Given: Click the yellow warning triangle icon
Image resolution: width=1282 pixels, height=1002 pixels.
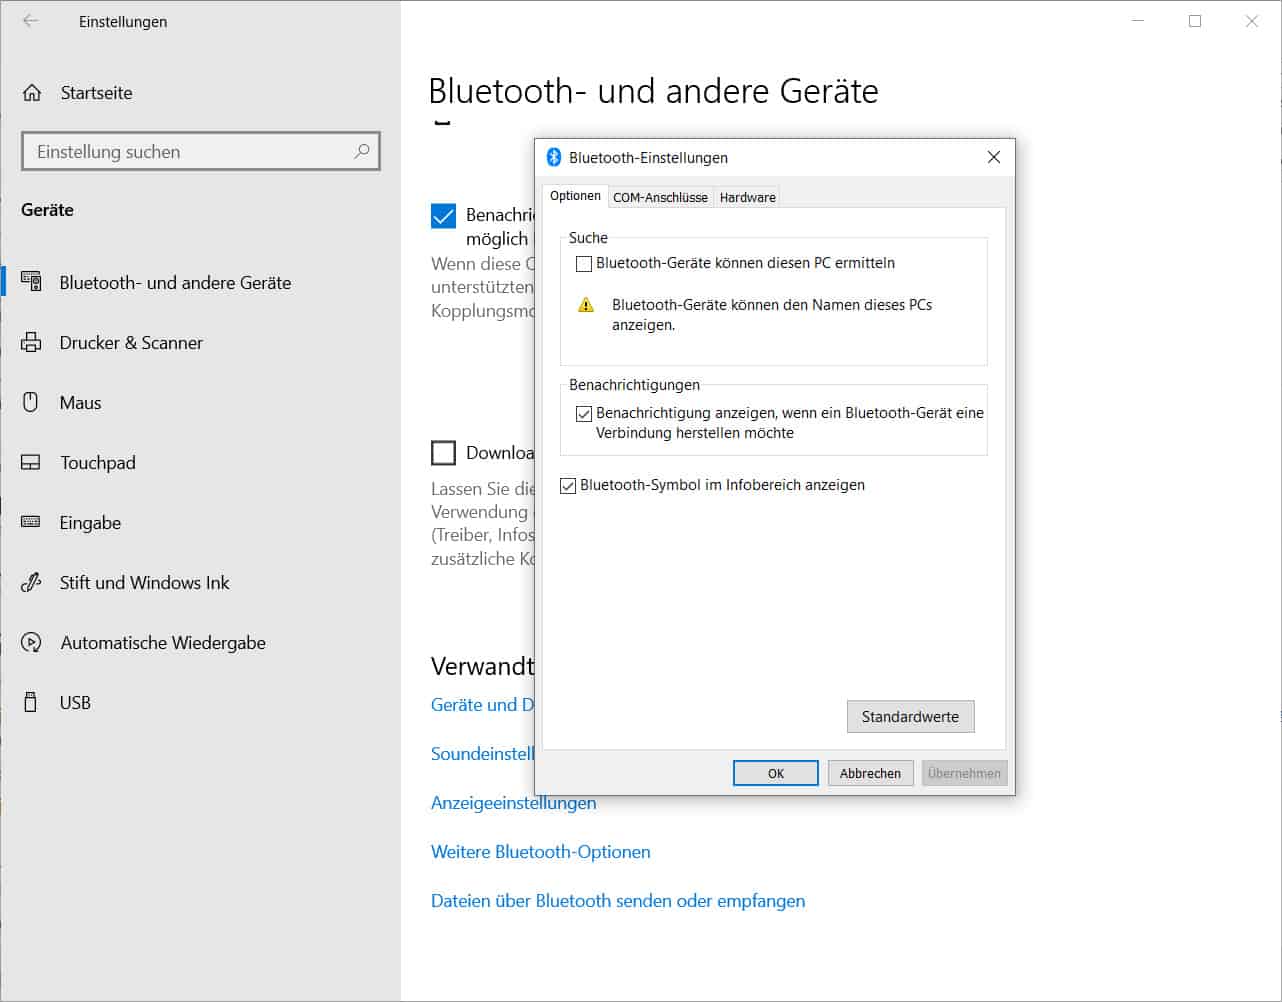Looking at the screenshot, I should point(586,305).
